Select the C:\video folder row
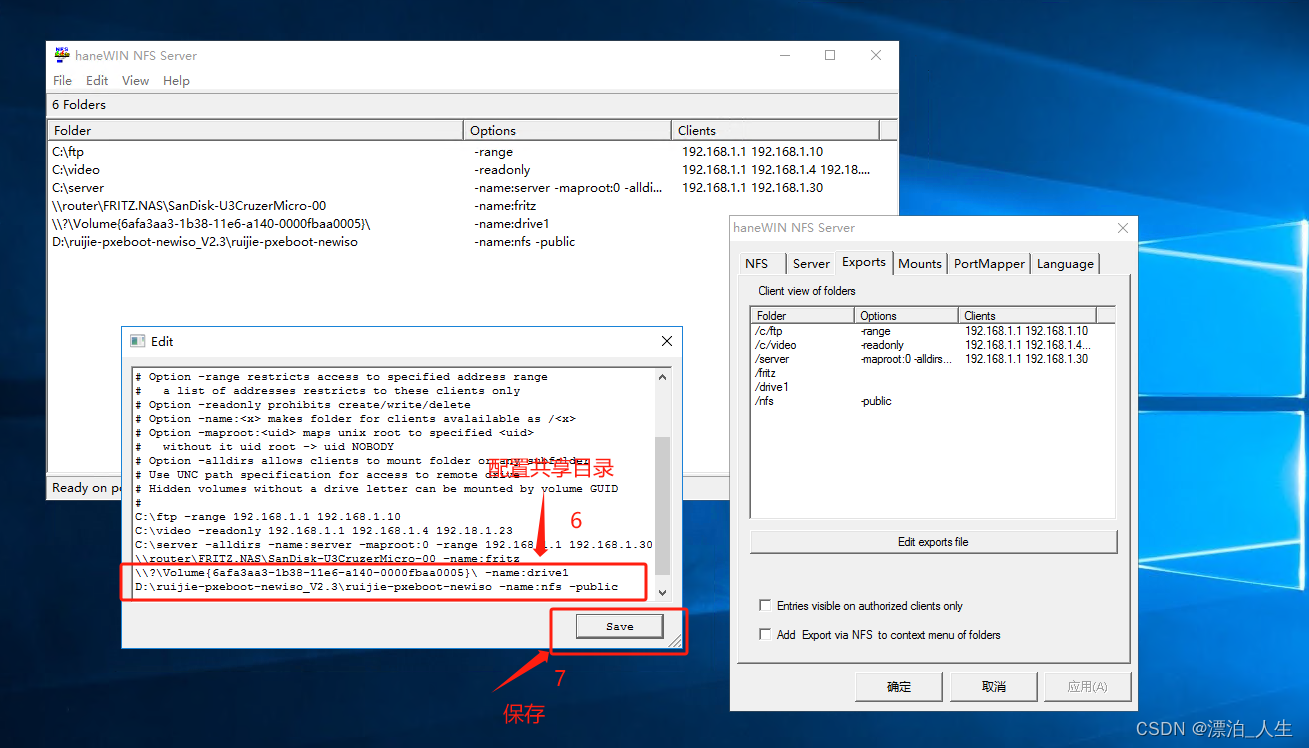The image size is (1309, 748). pyautogui.click(x=79, y=169)
